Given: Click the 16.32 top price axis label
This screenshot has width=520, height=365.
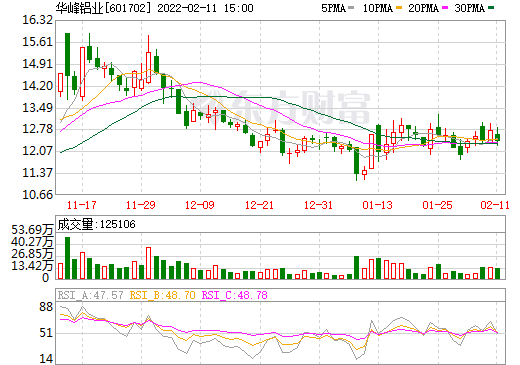Looking at the screenshot, I should coord(37,20).
